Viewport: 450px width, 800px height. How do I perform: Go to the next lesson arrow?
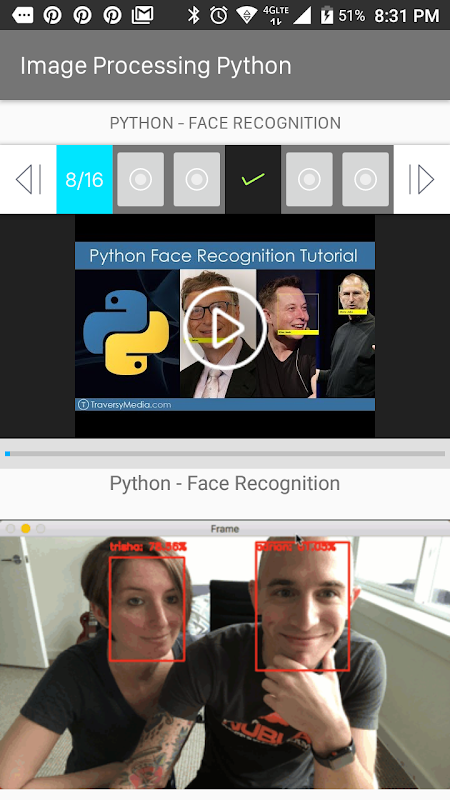coord(421,179)
